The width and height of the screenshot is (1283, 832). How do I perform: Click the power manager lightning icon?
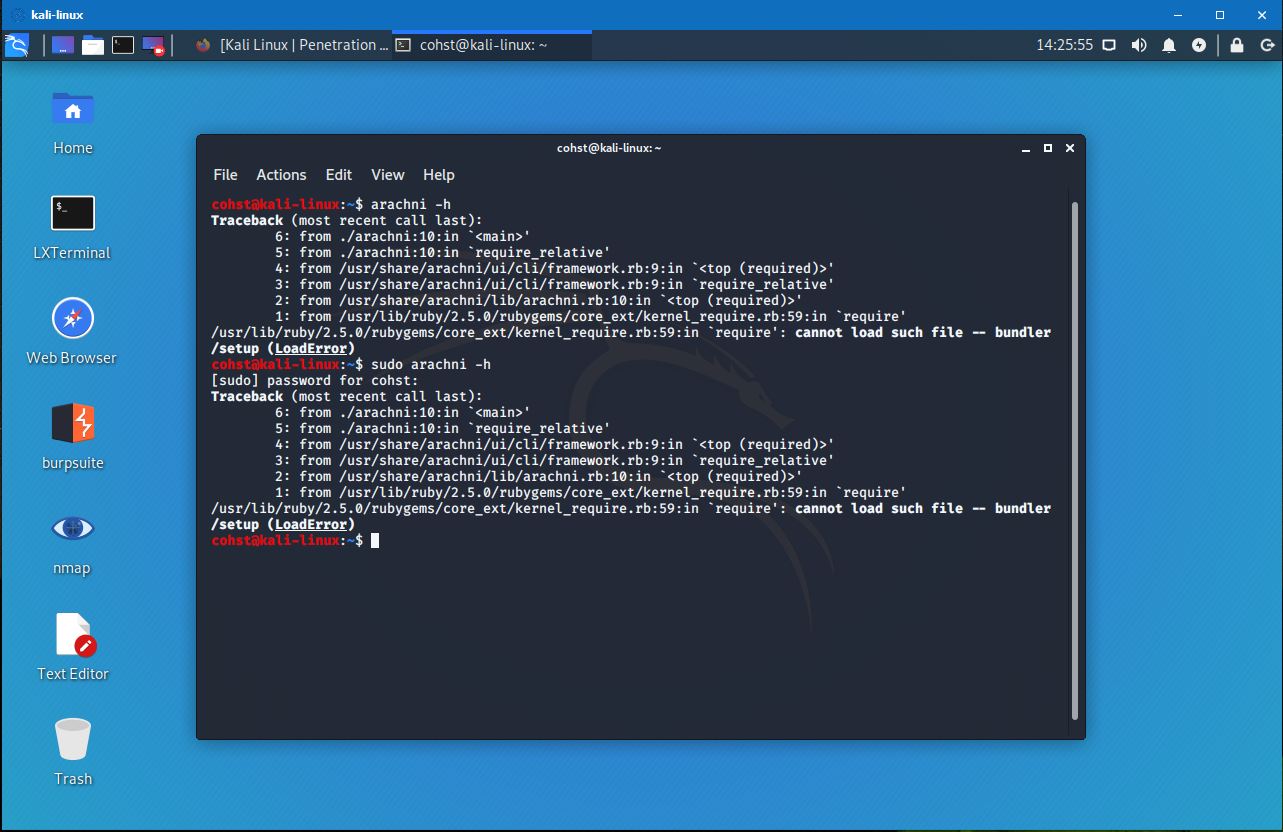coord(1199,45)
